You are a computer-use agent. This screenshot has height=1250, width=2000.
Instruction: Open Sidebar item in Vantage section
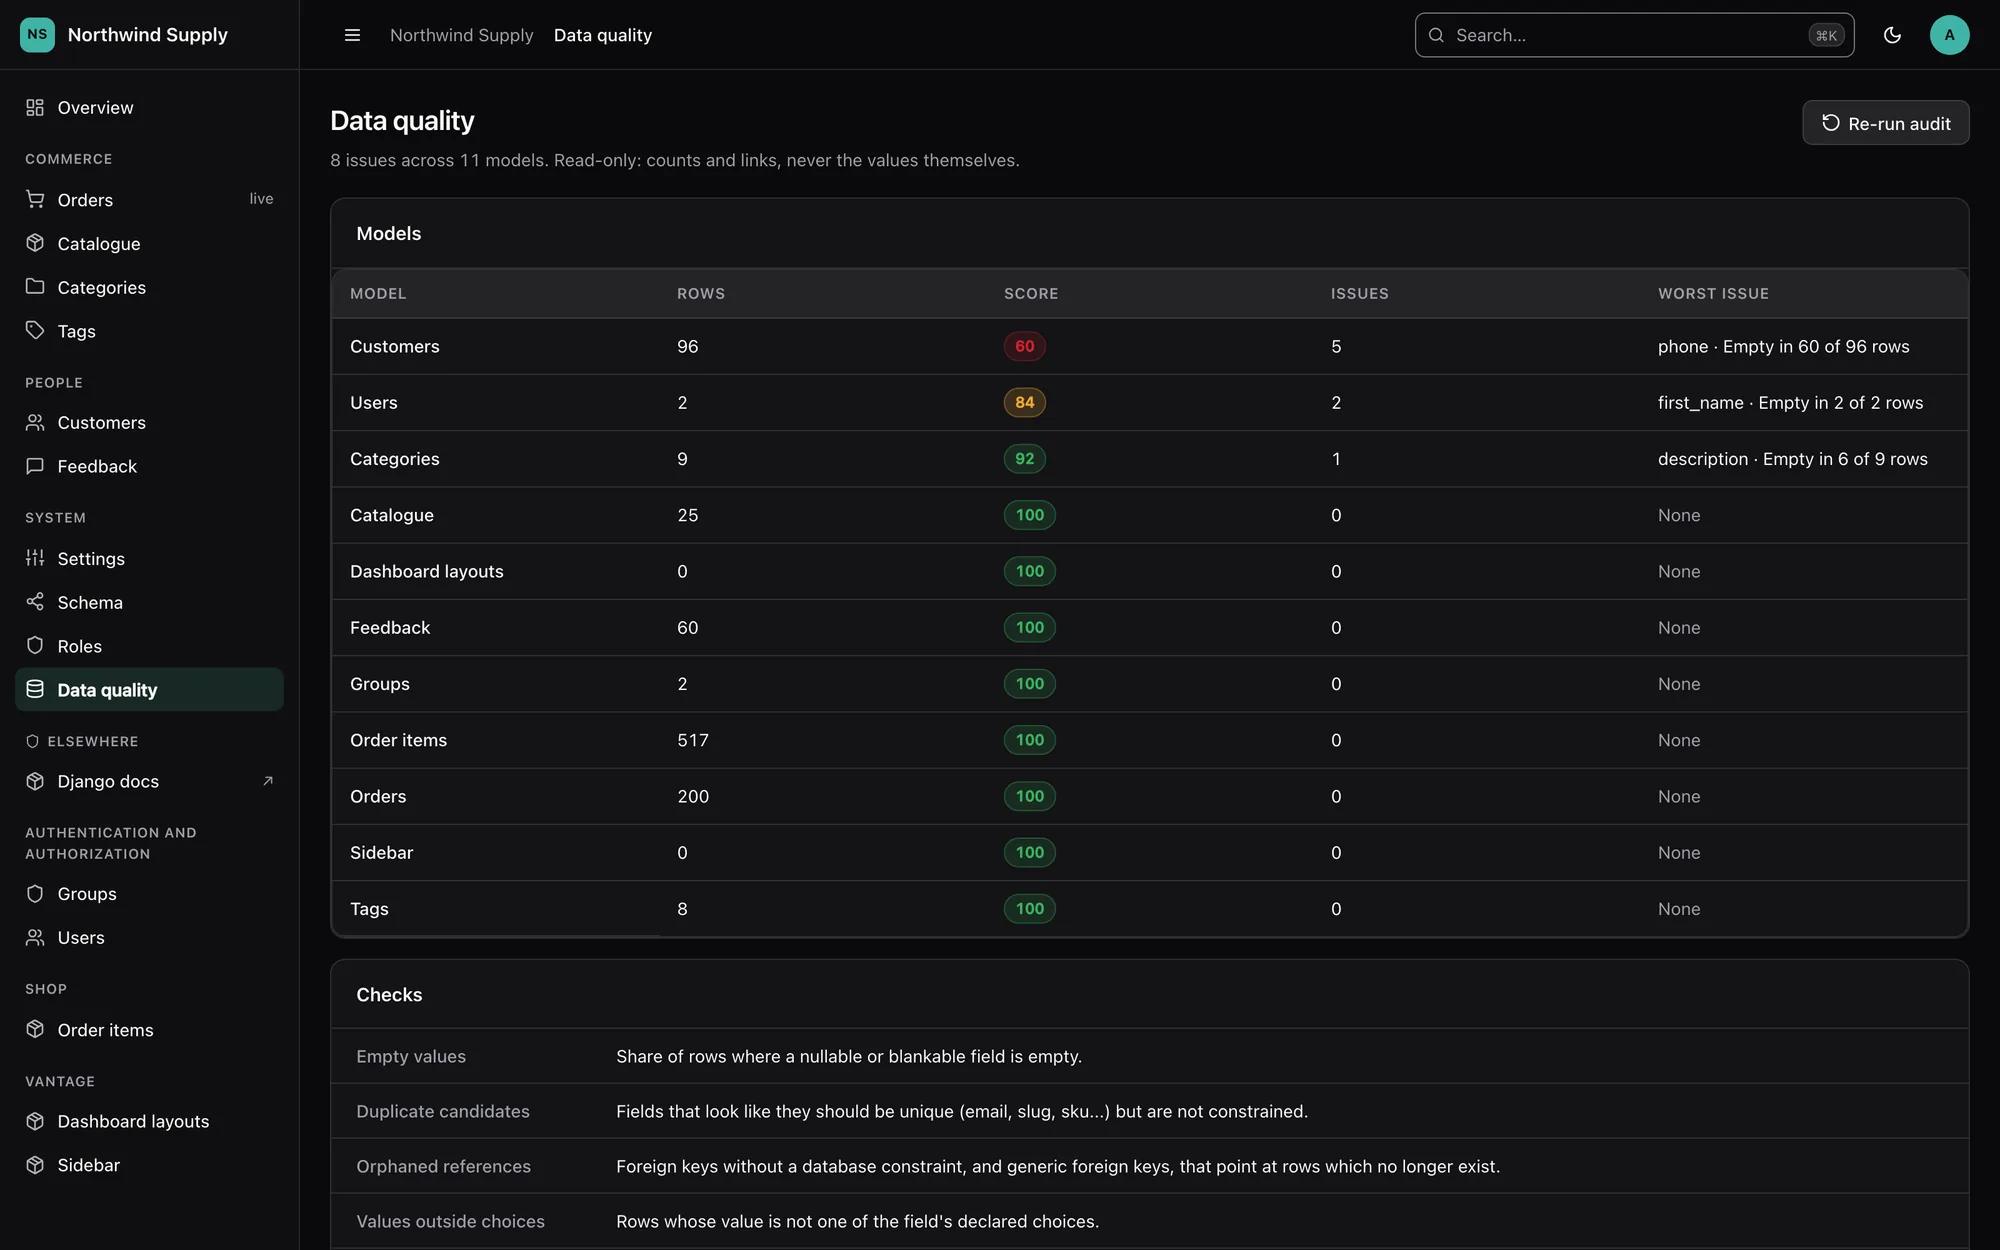click(150, 1166)
